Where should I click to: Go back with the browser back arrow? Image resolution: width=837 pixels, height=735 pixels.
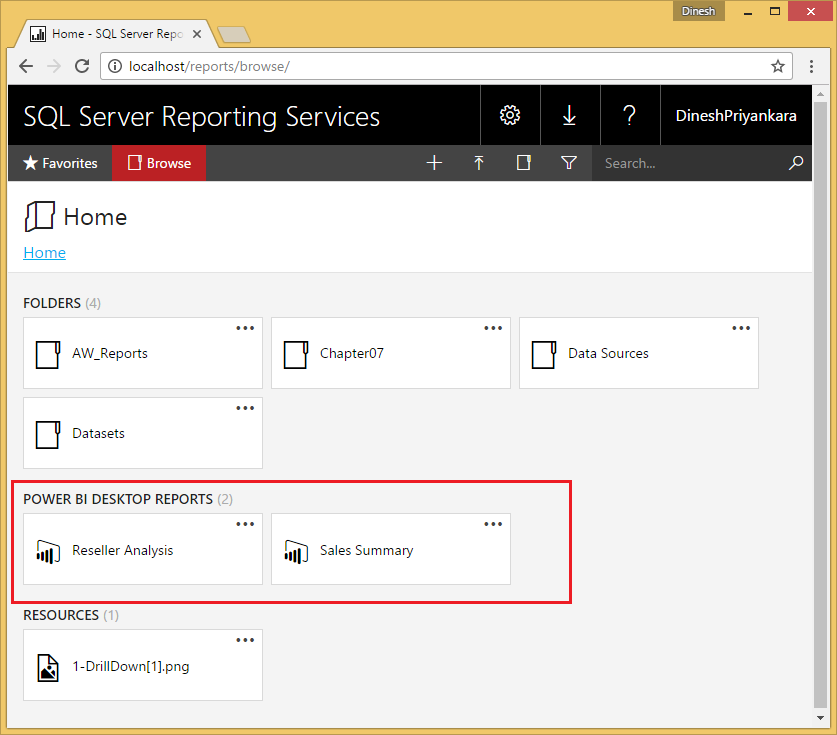[26, 66]
